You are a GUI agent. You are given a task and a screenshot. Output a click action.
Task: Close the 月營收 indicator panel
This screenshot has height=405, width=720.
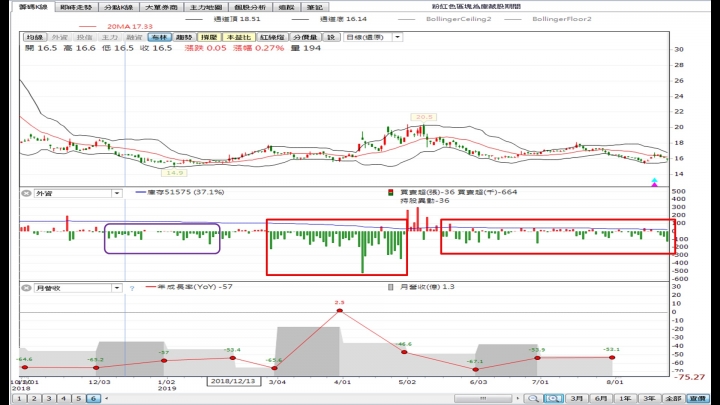coord(26,288)
